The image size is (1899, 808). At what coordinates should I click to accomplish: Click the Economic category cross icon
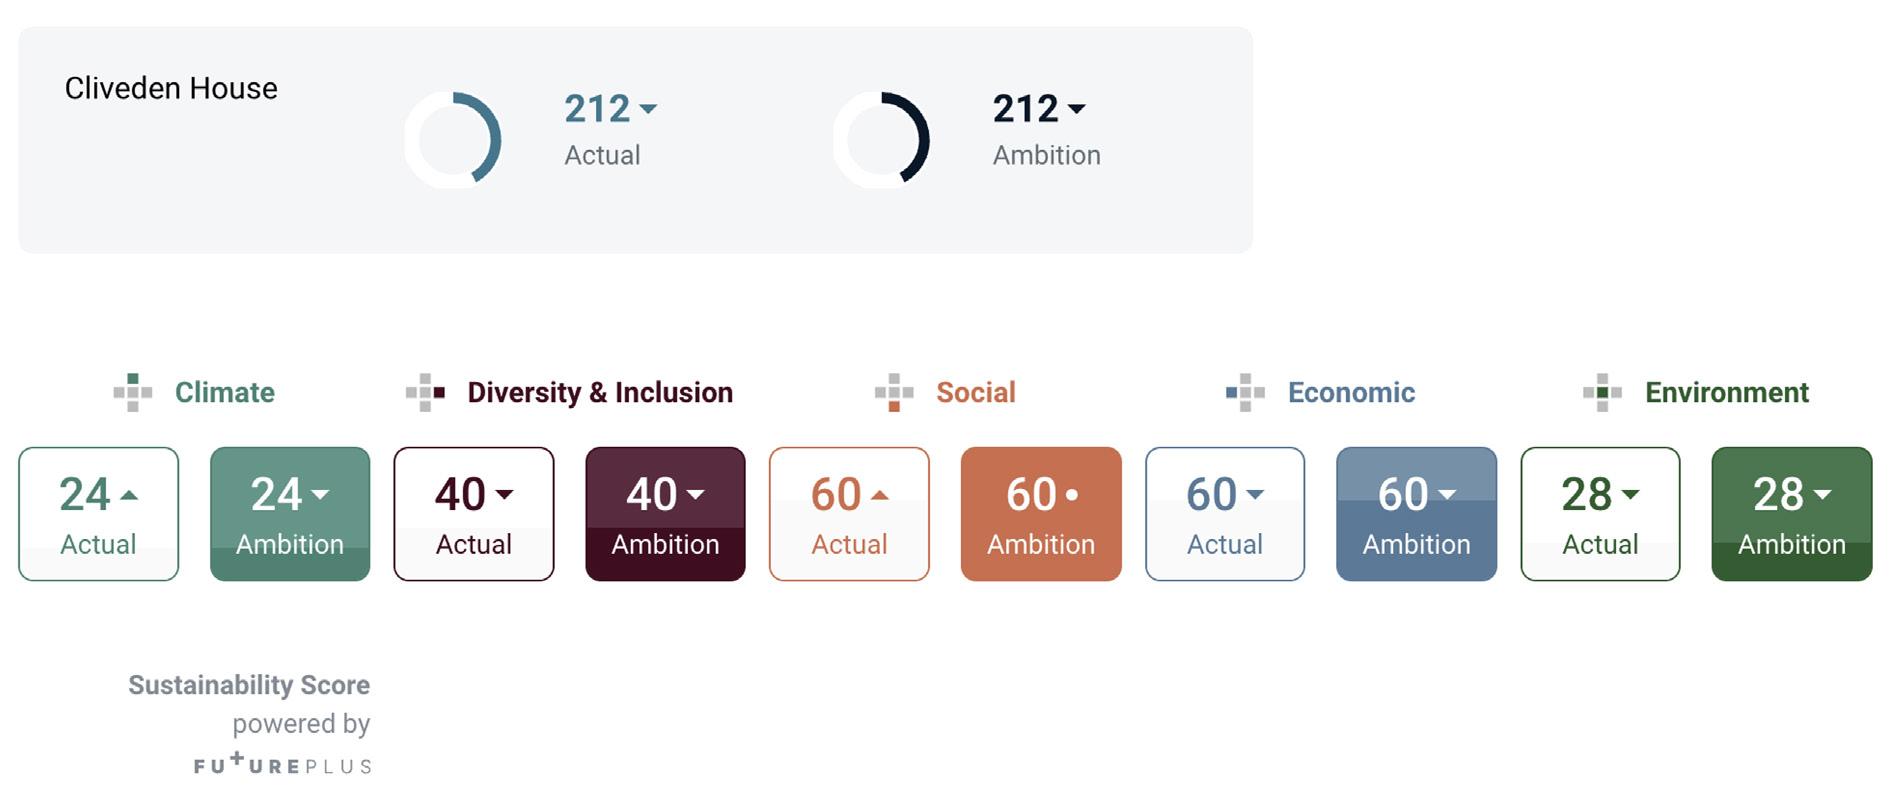click(x=1245, y=392)
